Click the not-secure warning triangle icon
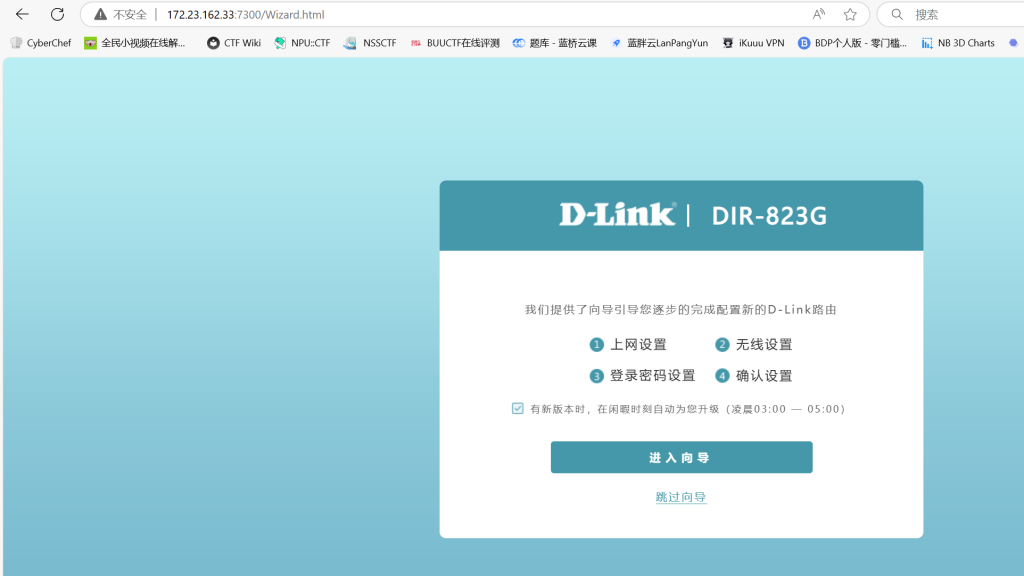Viewport: 1024px width, 576px height. pyautogui.click(x=100, y=15)
